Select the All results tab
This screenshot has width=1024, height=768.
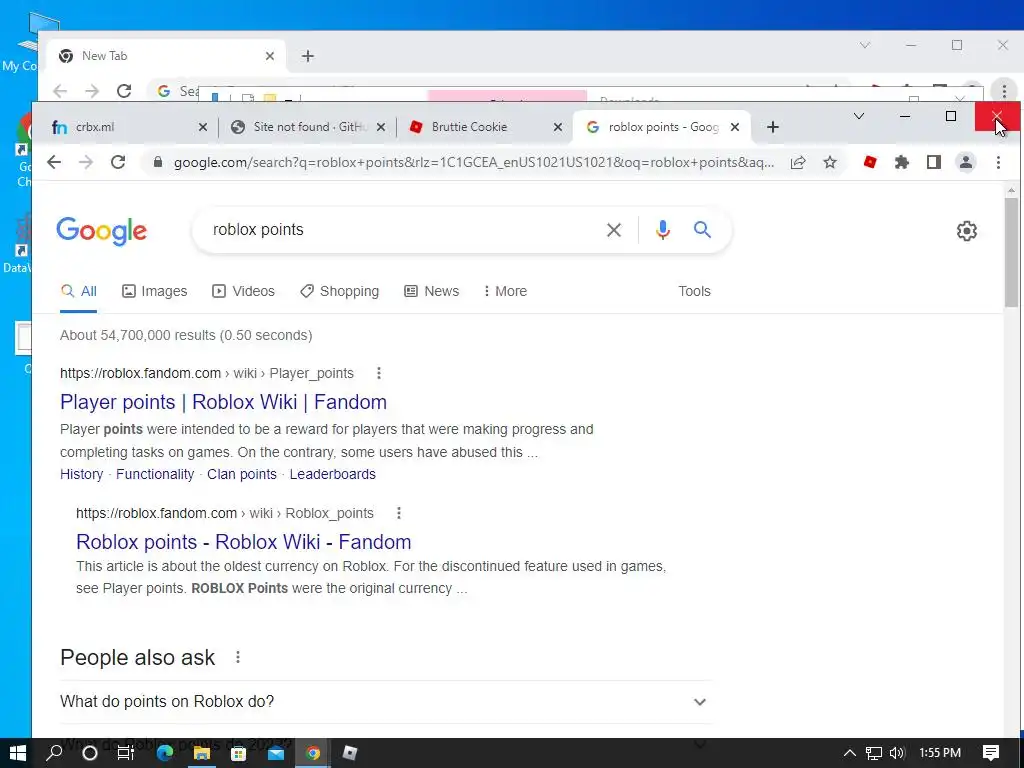click(78, 291)
